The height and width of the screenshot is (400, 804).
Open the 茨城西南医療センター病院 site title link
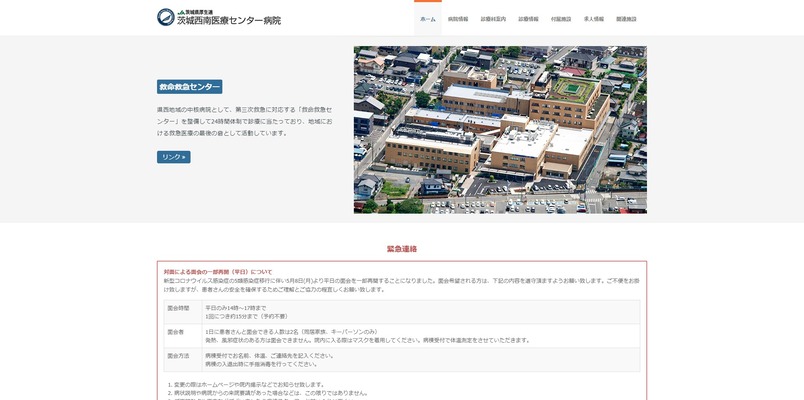pyautogui.click(x=229, y=21)
